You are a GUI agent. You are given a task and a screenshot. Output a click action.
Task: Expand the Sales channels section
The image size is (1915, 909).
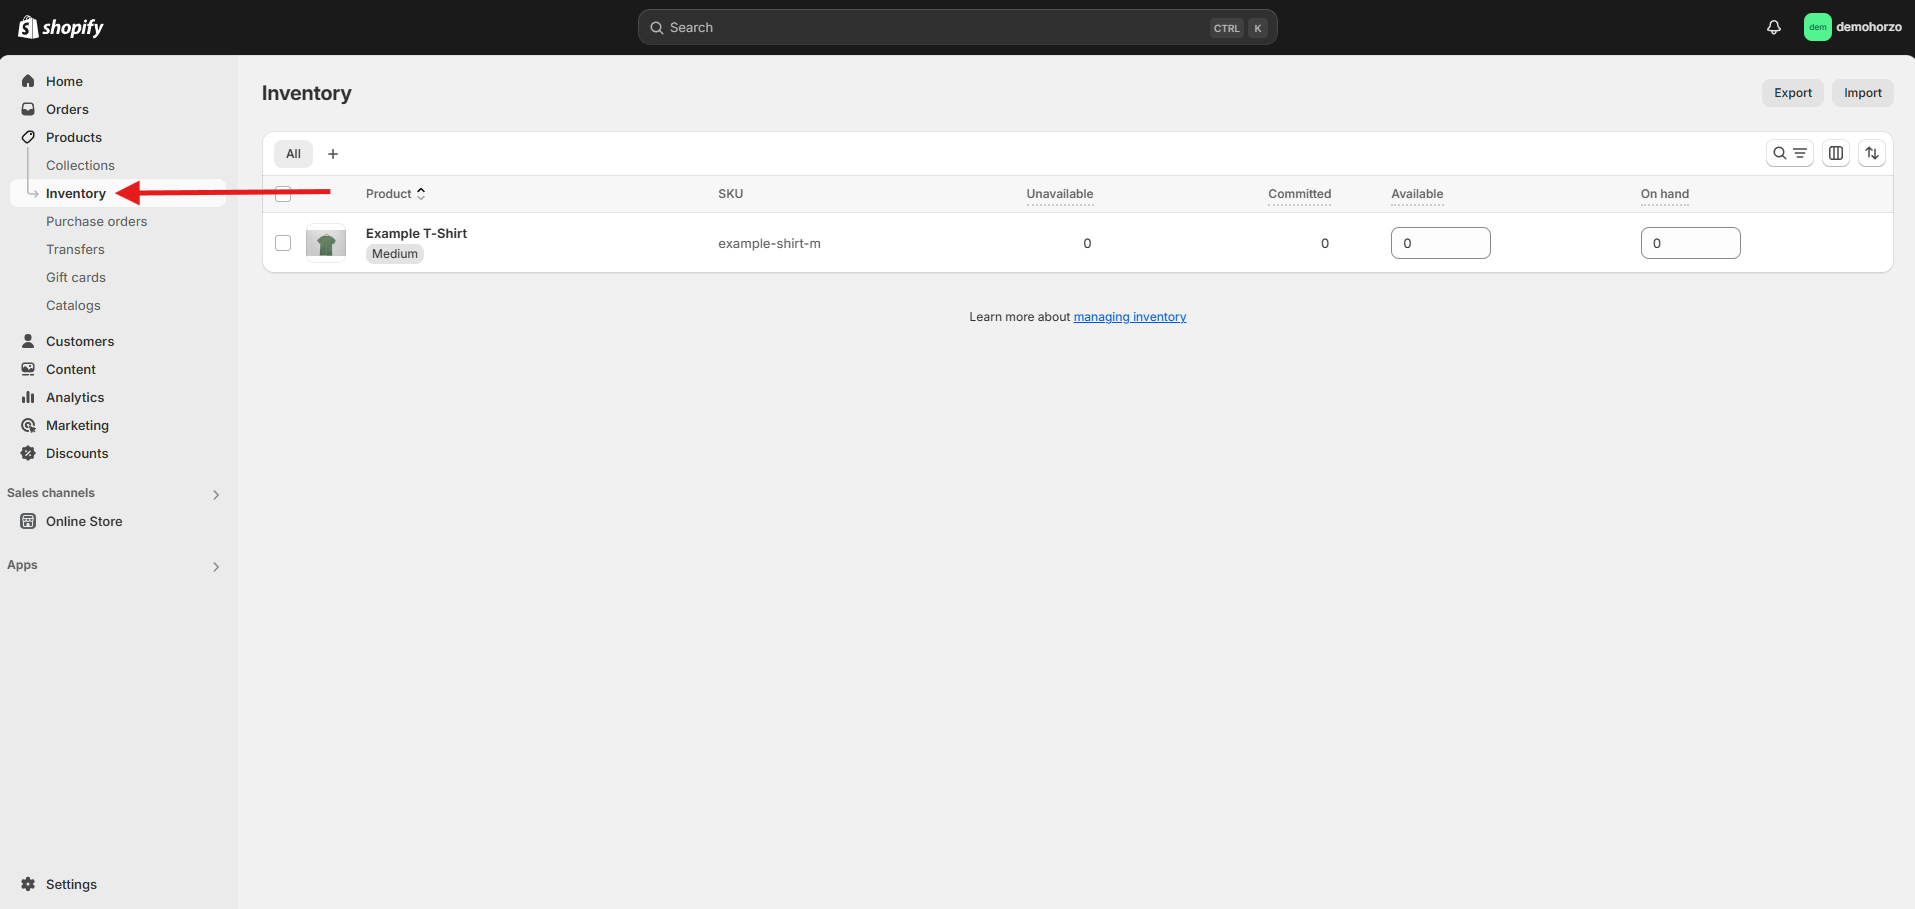(x=215, y=494)
